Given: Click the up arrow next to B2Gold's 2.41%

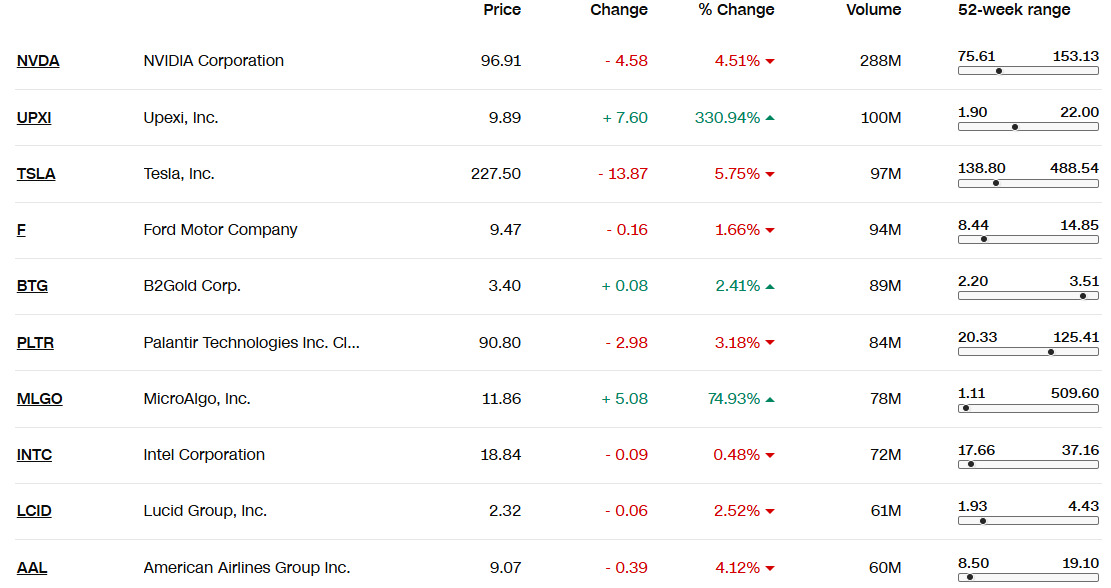Looking at the screenshot, I should pos(770,287).
